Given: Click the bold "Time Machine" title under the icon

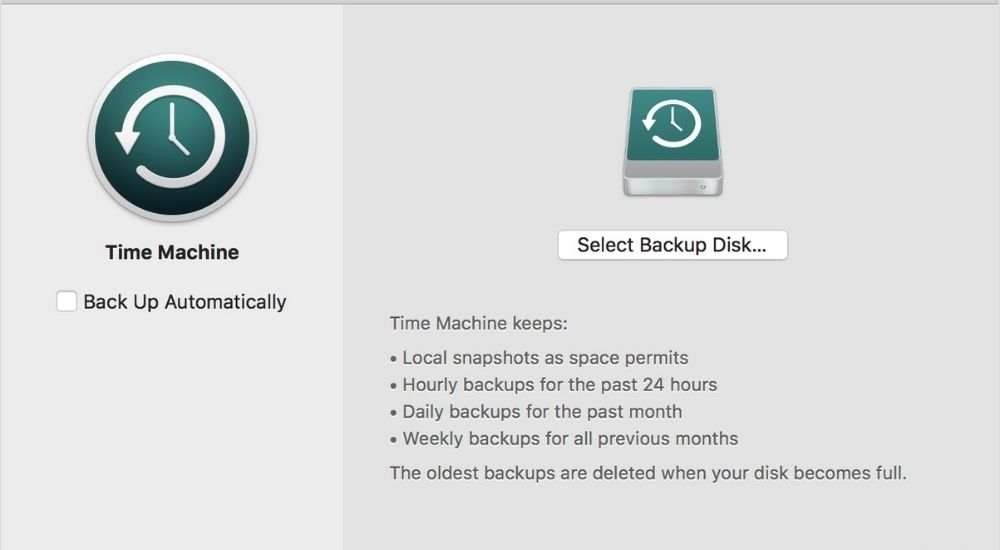Looking at the screenshot, I should 172,253.
